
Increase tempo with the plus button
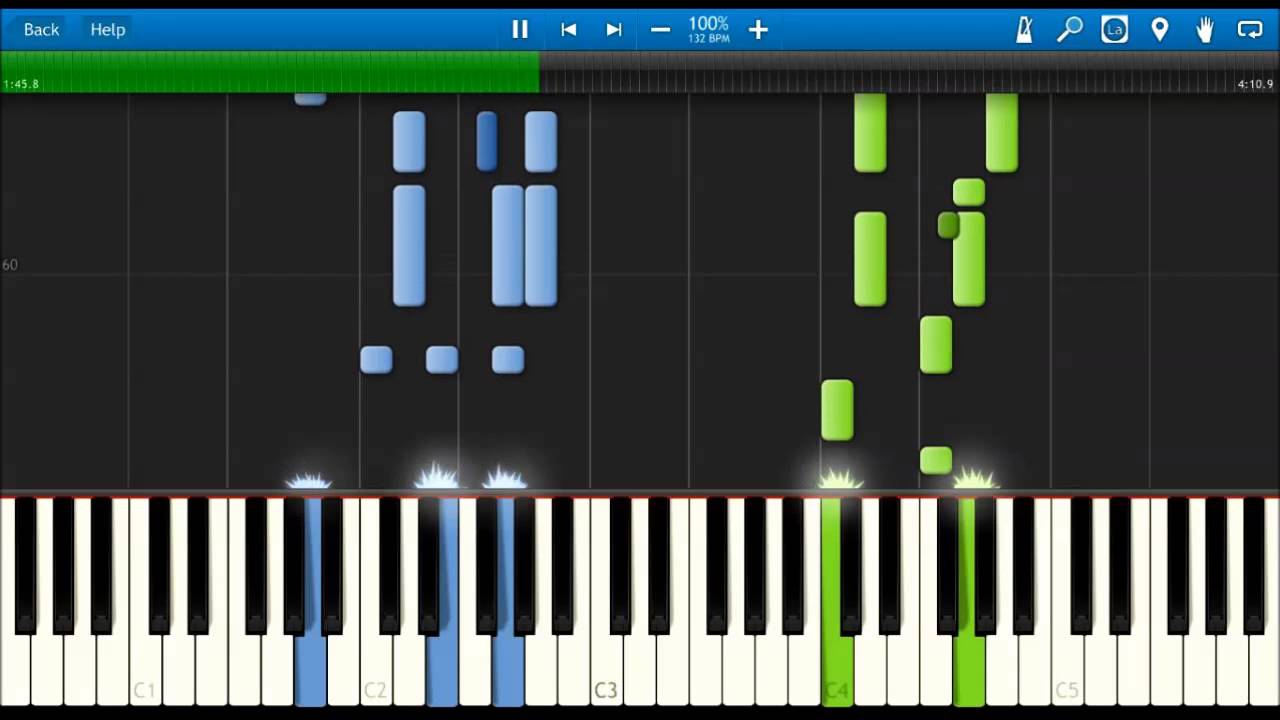pyautogui.click(x=758, y=30)
